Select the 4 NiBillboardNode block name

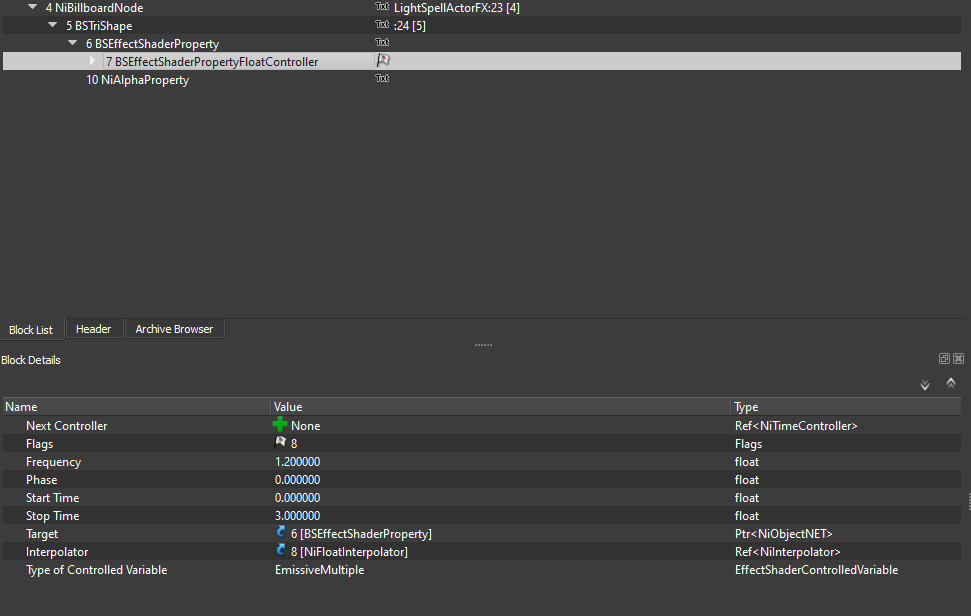point(94,8)
